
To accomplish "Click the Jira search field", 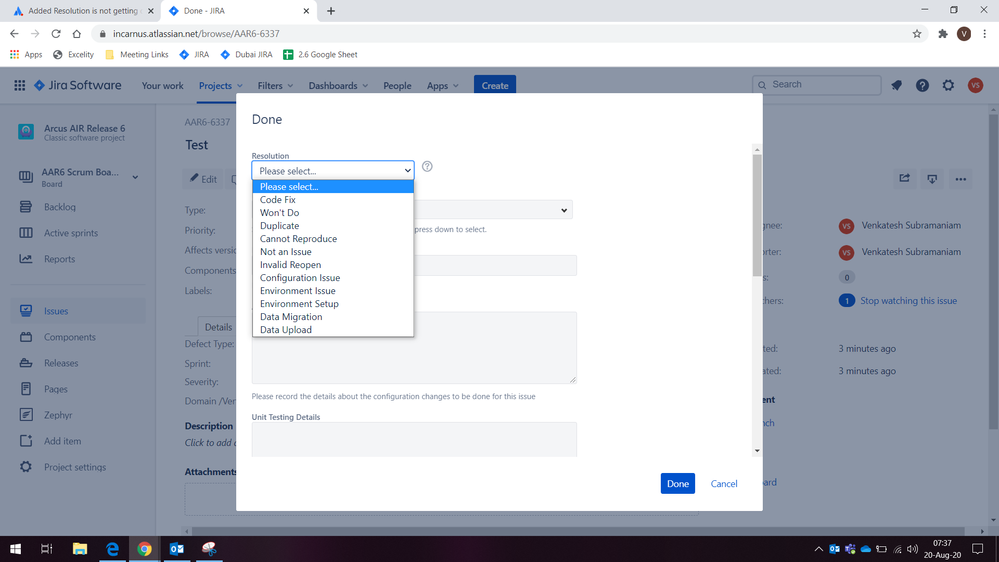I will pos(817,85).
